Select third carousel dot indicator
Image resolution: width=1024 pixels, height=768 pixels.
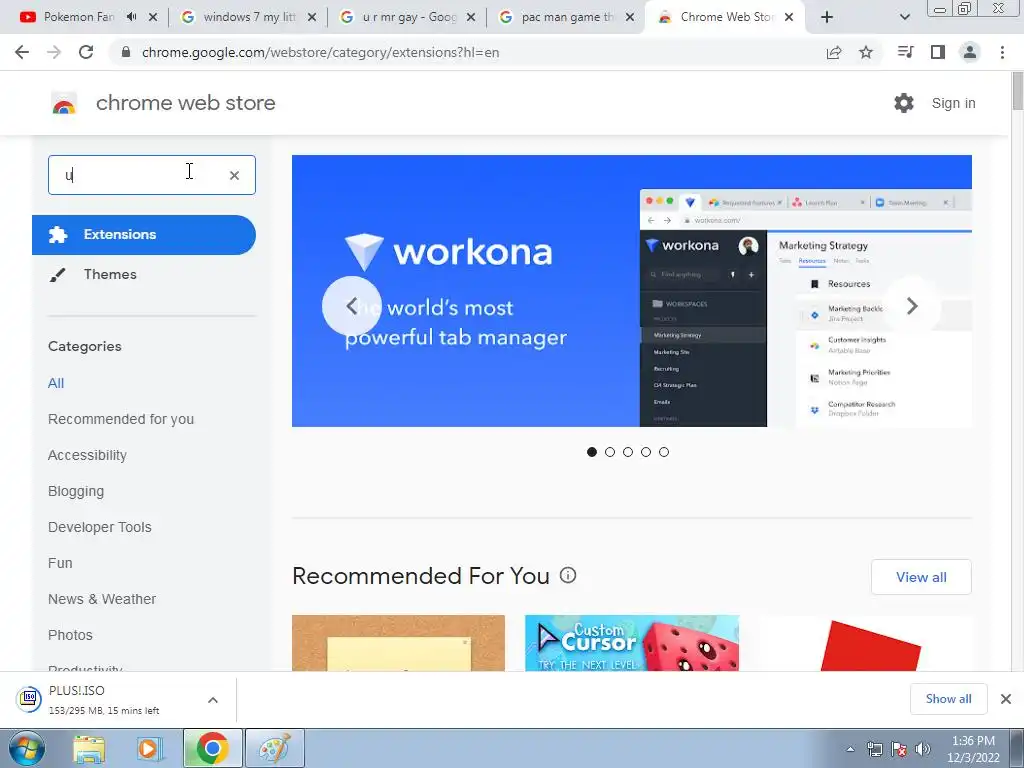[628, 452]
